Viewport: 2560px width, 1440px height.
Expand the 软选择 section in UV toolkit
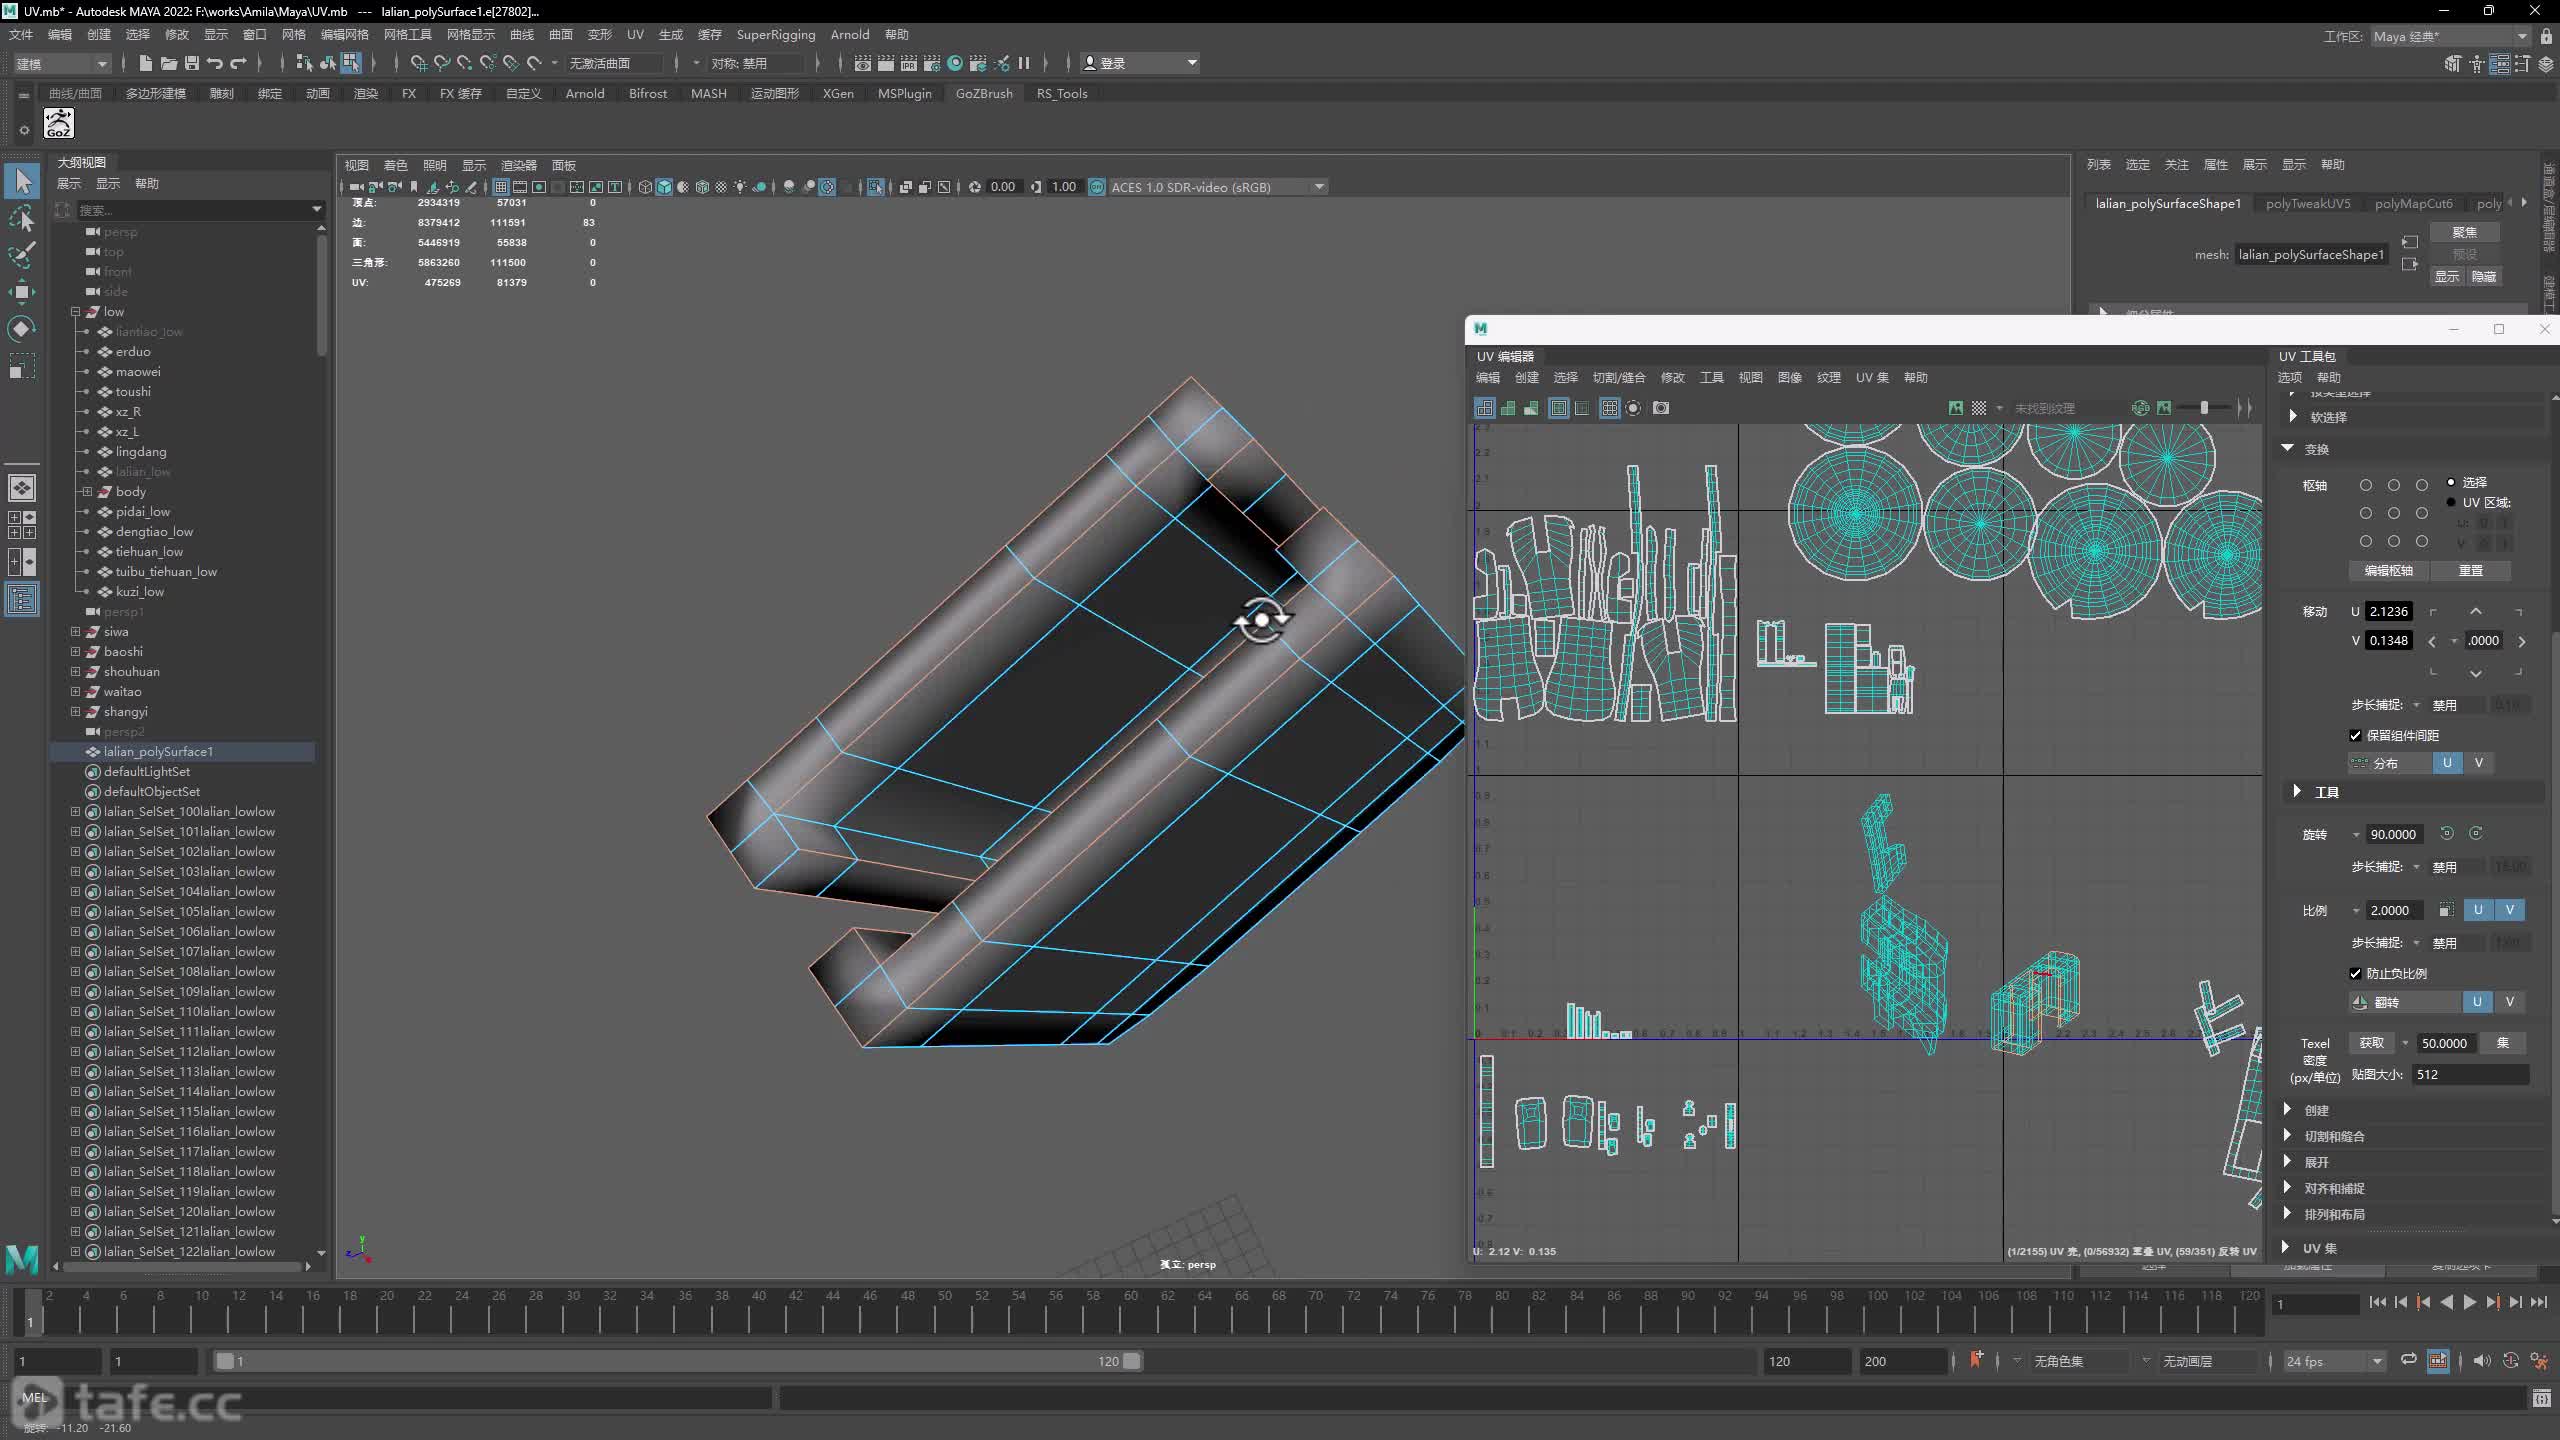pyautogui.click(x=2293, y=416)
